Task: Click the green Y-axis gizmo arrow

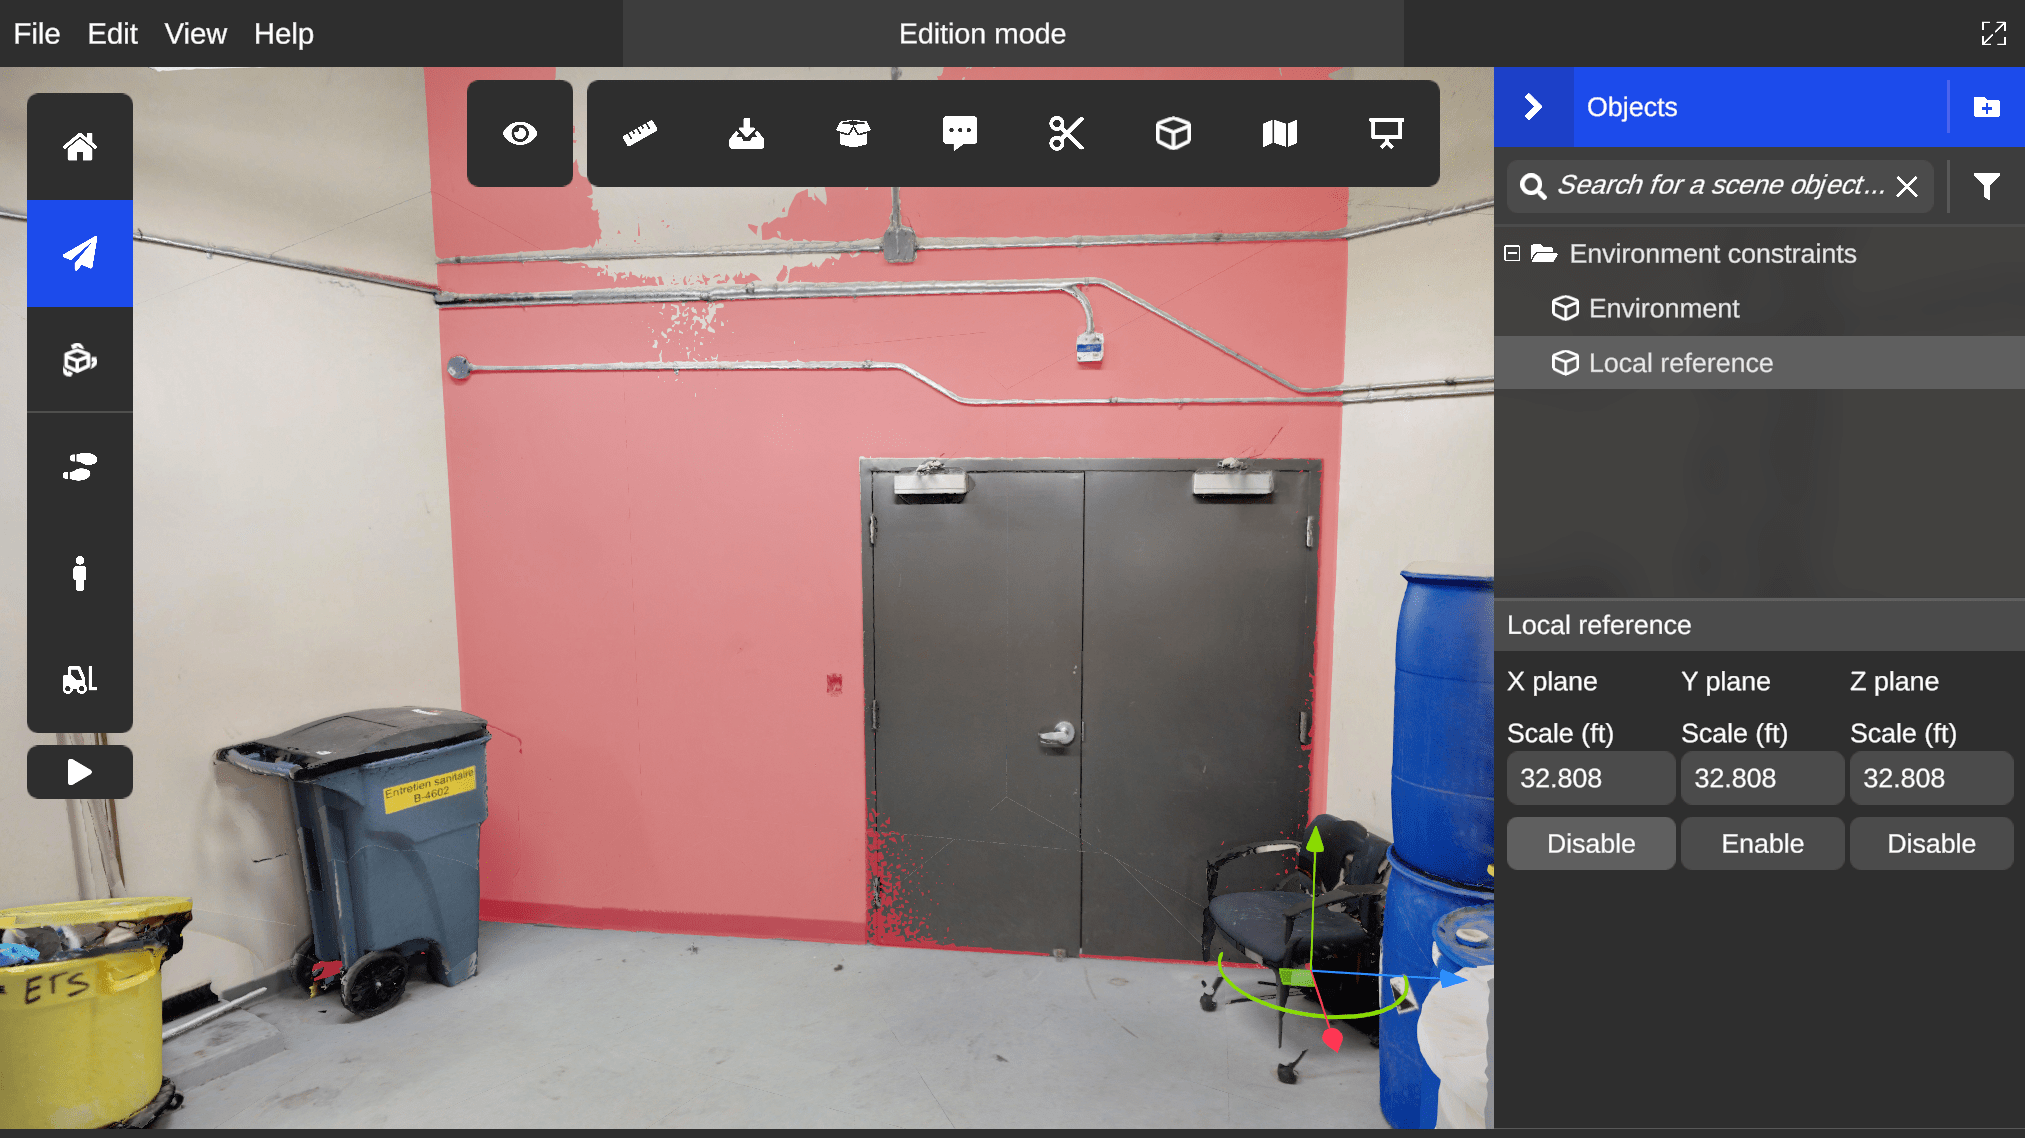Action: click(x=1315, y=838)
